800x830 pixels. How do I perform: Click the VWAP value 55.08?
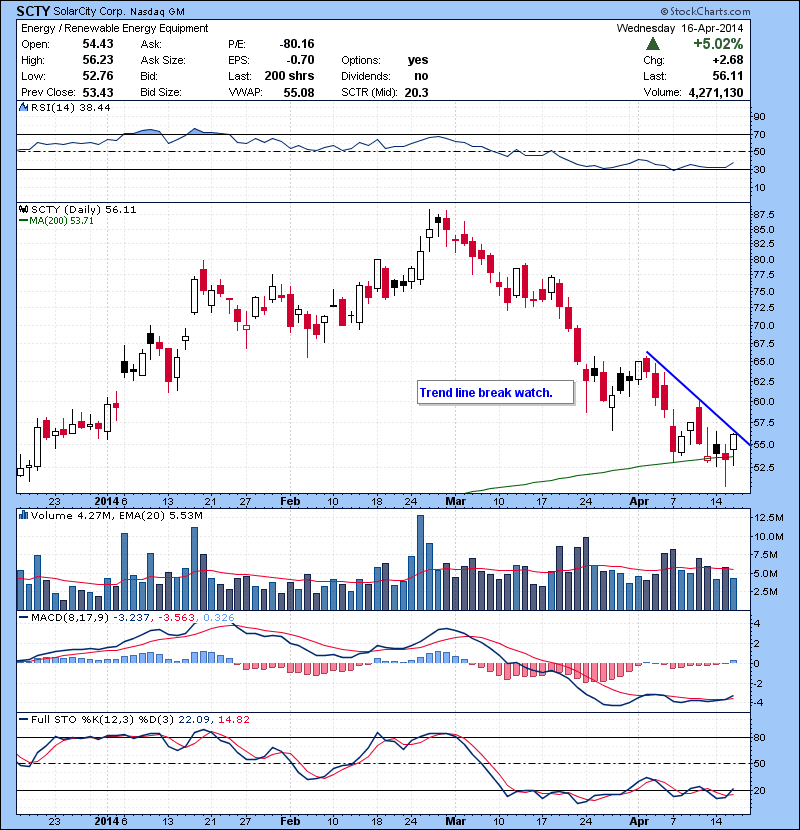pos(299,93)
